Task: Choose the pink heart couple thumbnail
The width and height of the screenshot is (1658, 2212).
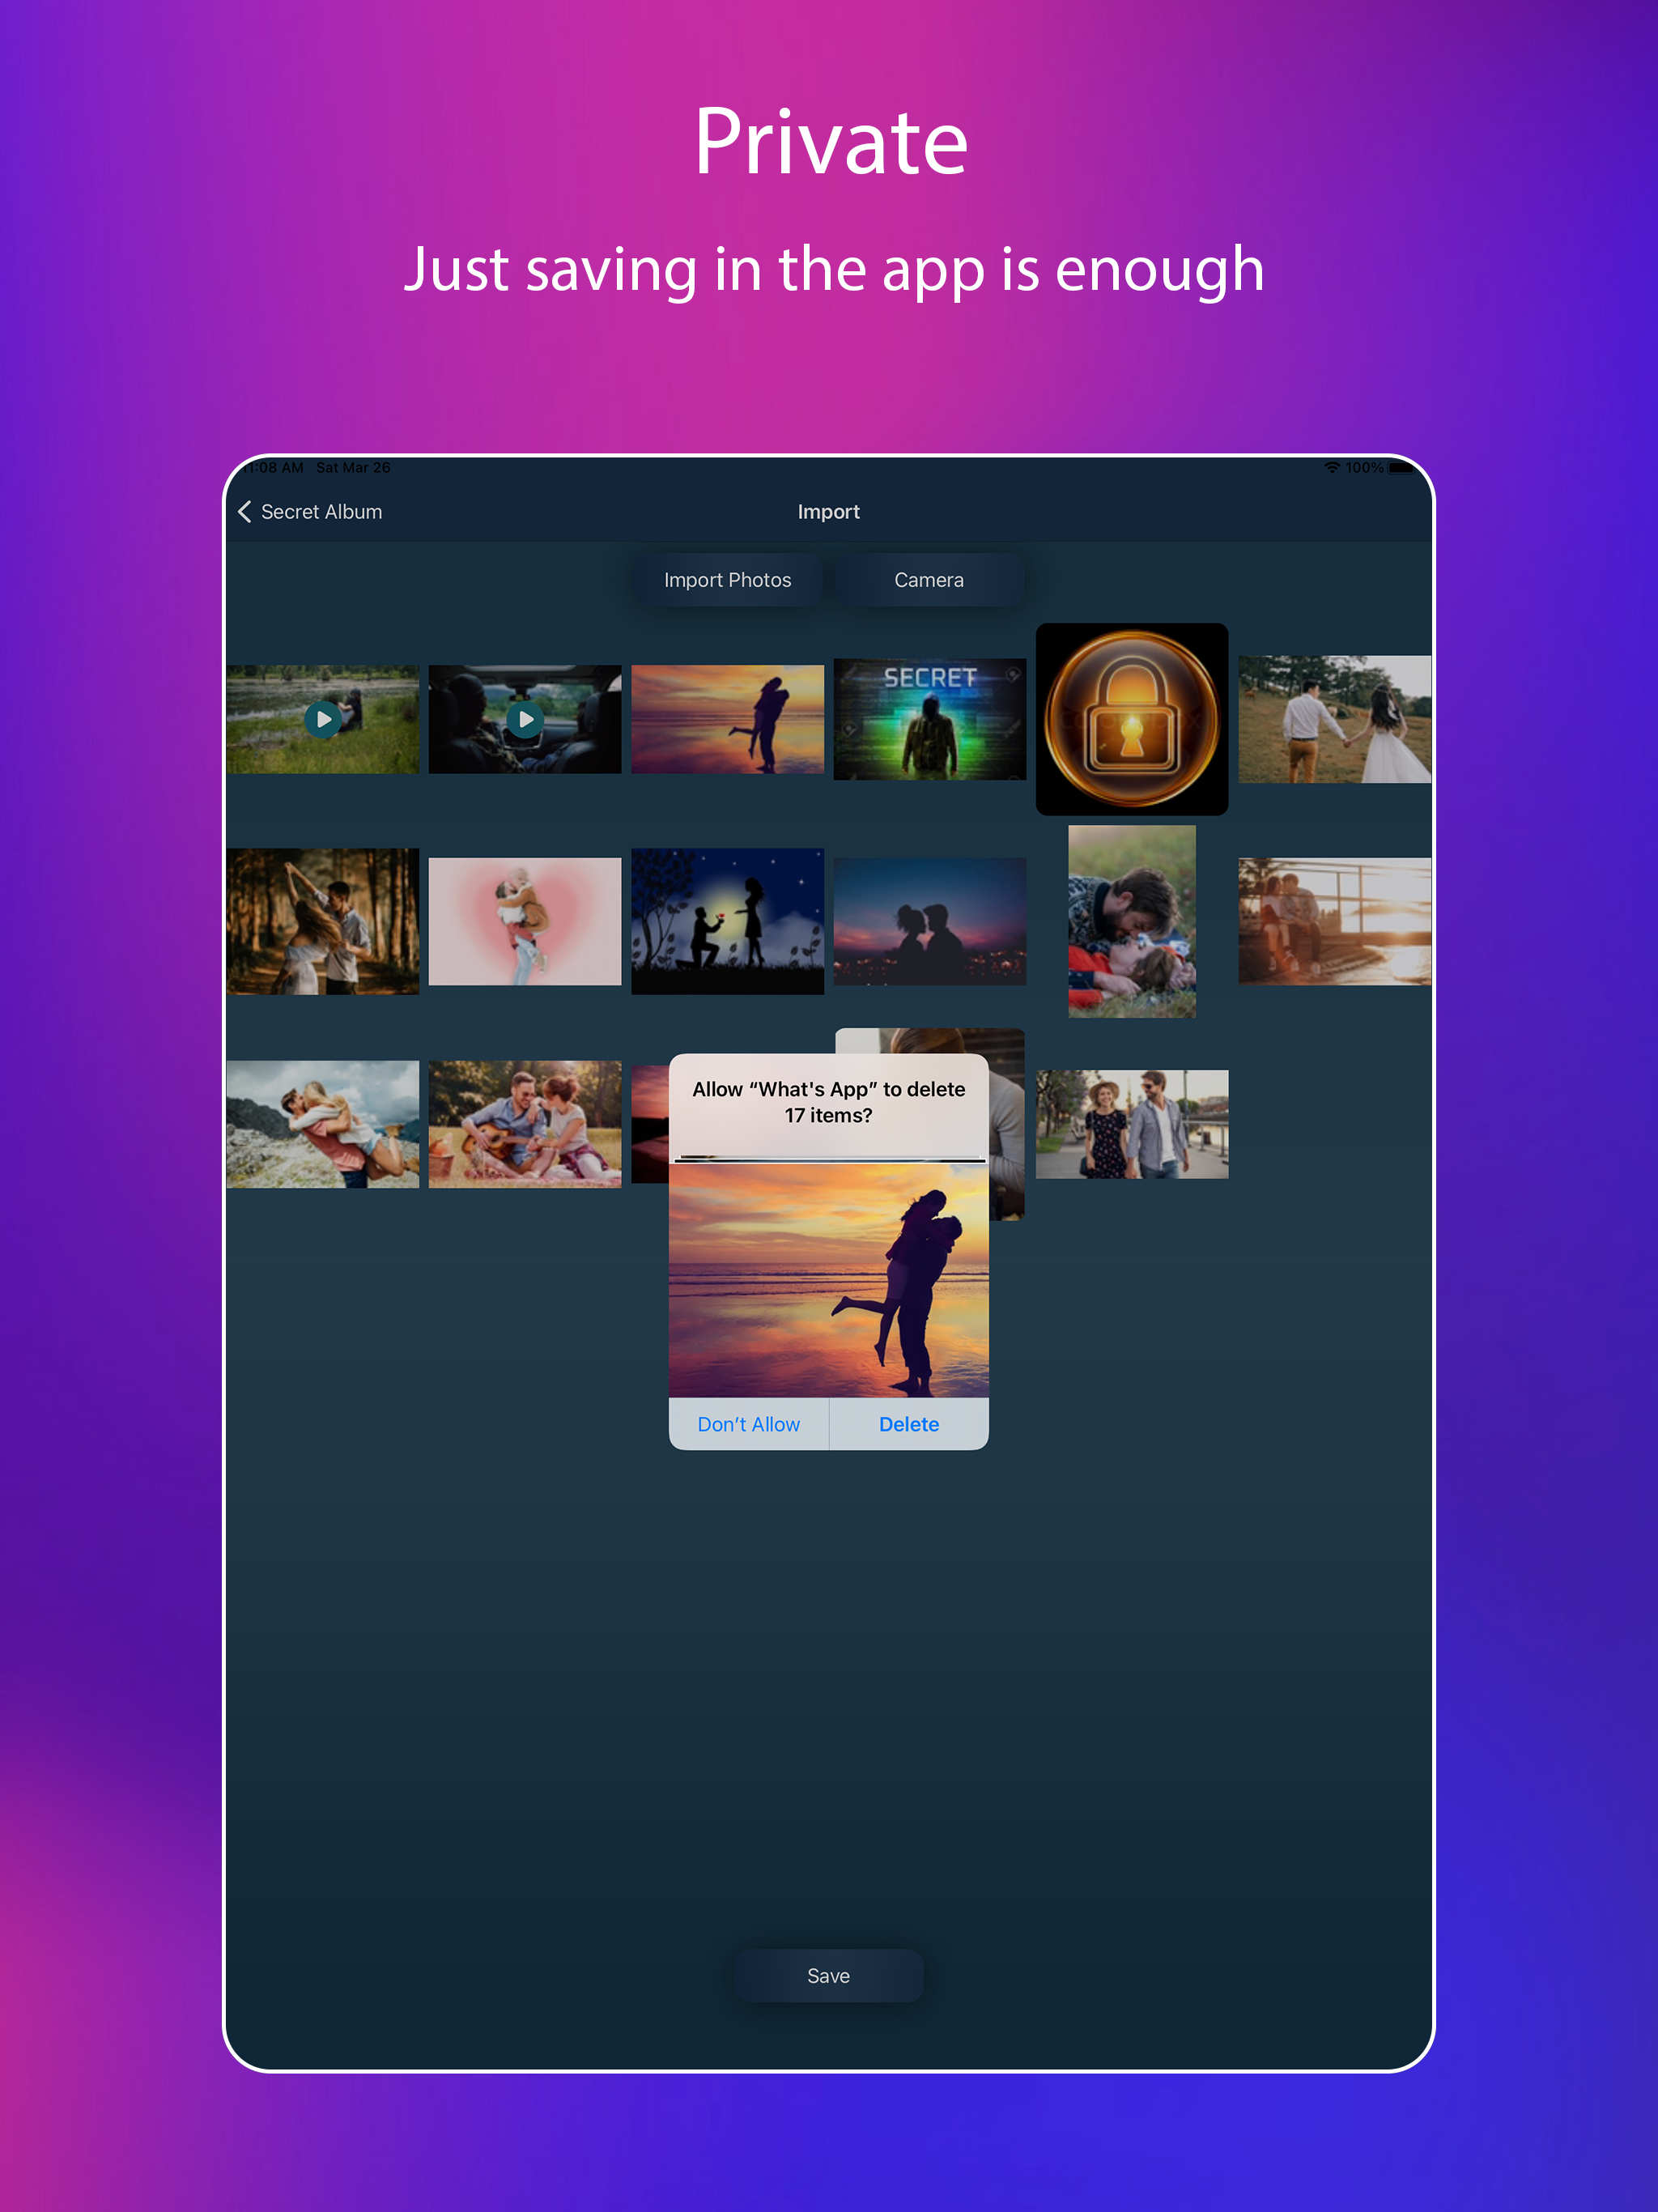Action: tap(525, 921)
